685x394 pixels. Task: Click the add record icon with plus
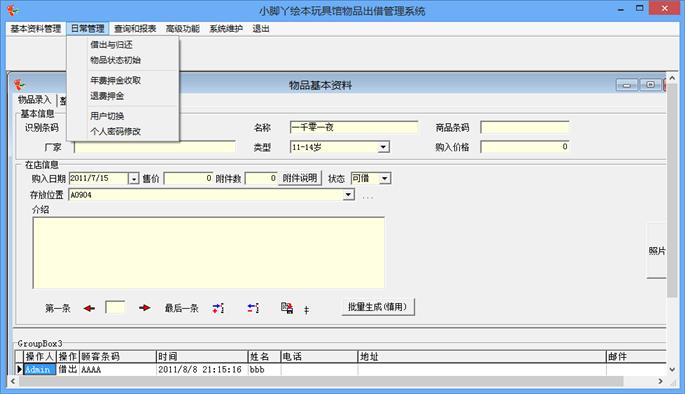(x=218, y=308)
